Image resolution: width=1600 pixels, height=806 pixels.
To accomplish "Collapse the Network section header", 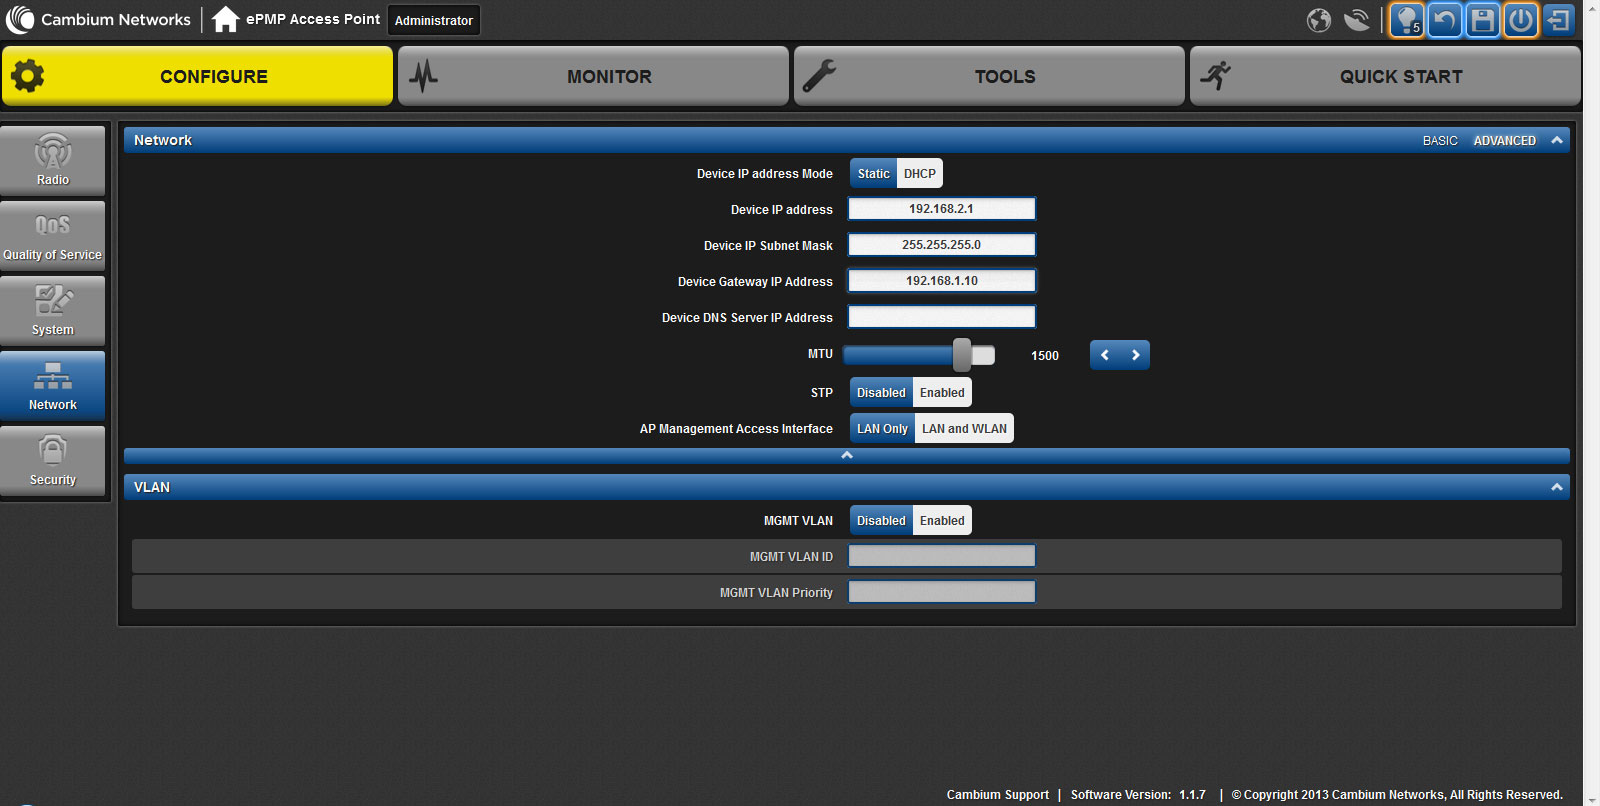I will [x=1556, y=141].
